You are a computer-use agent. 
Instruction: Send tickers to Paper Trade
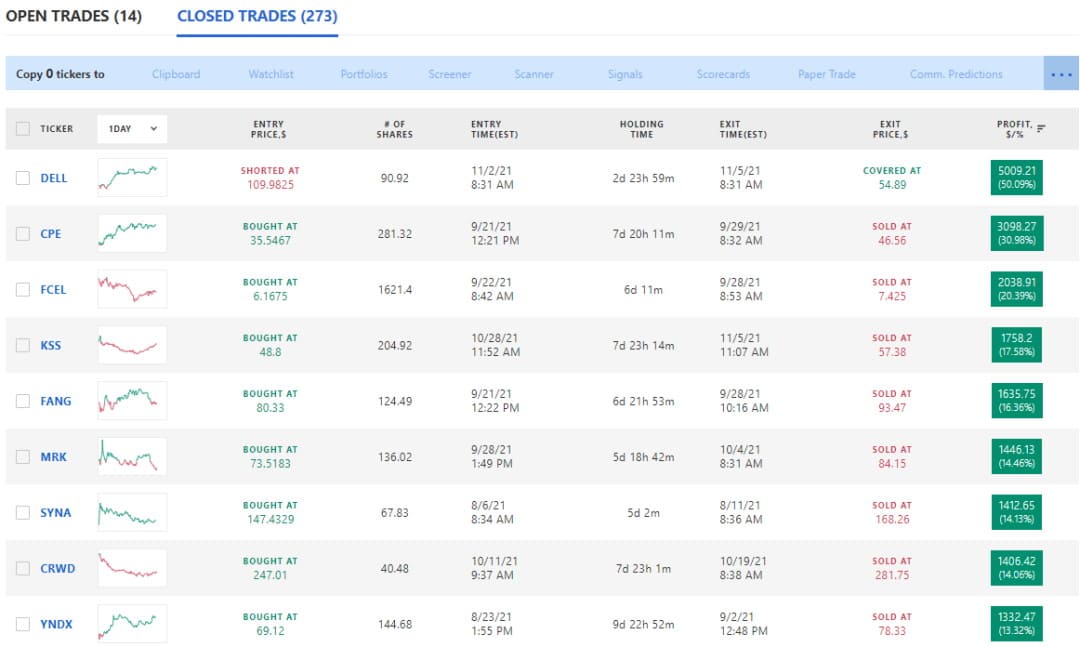(826, 74)
